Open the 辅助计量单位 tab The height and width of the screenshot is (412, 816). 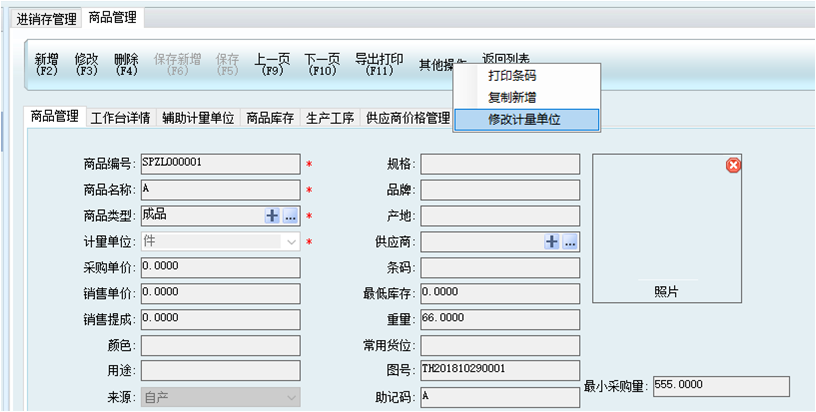coord(198,118)
